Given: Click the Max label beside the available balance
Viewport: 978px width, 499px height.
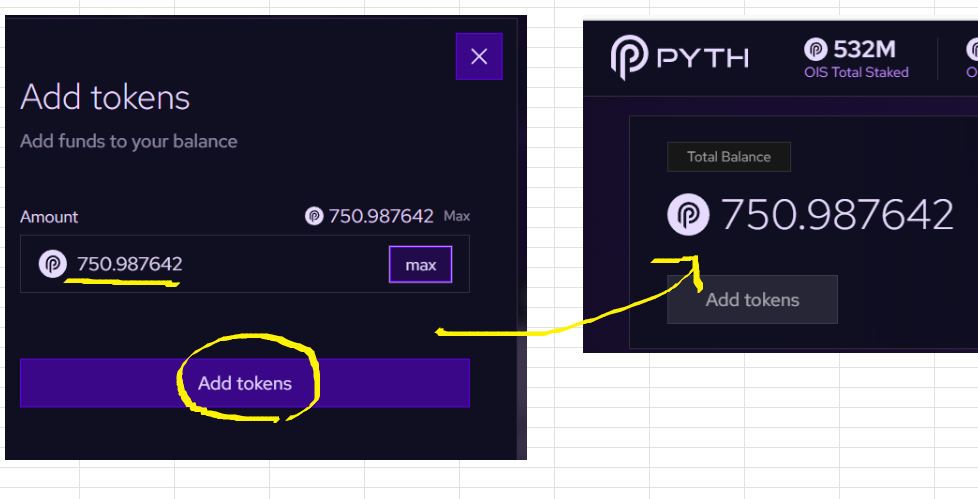Looking at the screenshot, I should 457,216.
